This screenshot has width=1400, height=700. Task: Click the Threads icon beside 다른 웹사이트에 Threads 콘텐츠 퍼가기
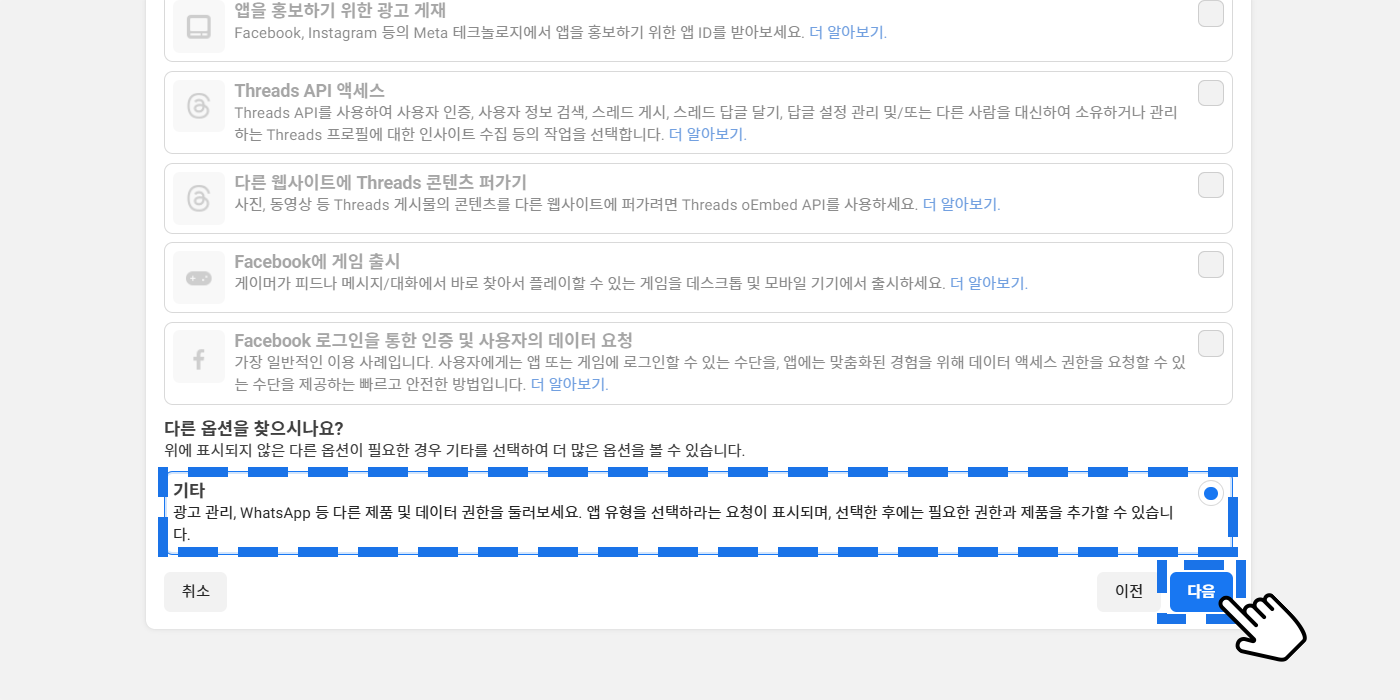pos(199,198)
